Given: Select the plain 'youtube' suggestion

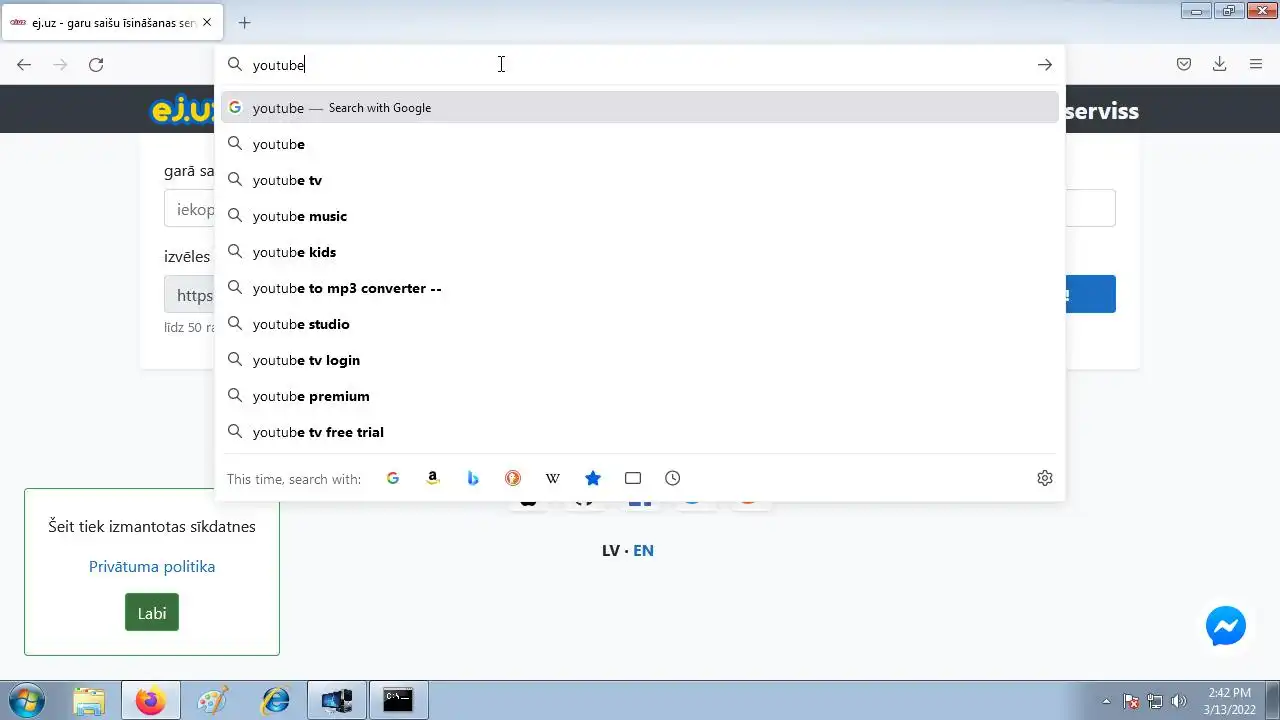Looking at the screenshot, I should click(x=640, y=144).
